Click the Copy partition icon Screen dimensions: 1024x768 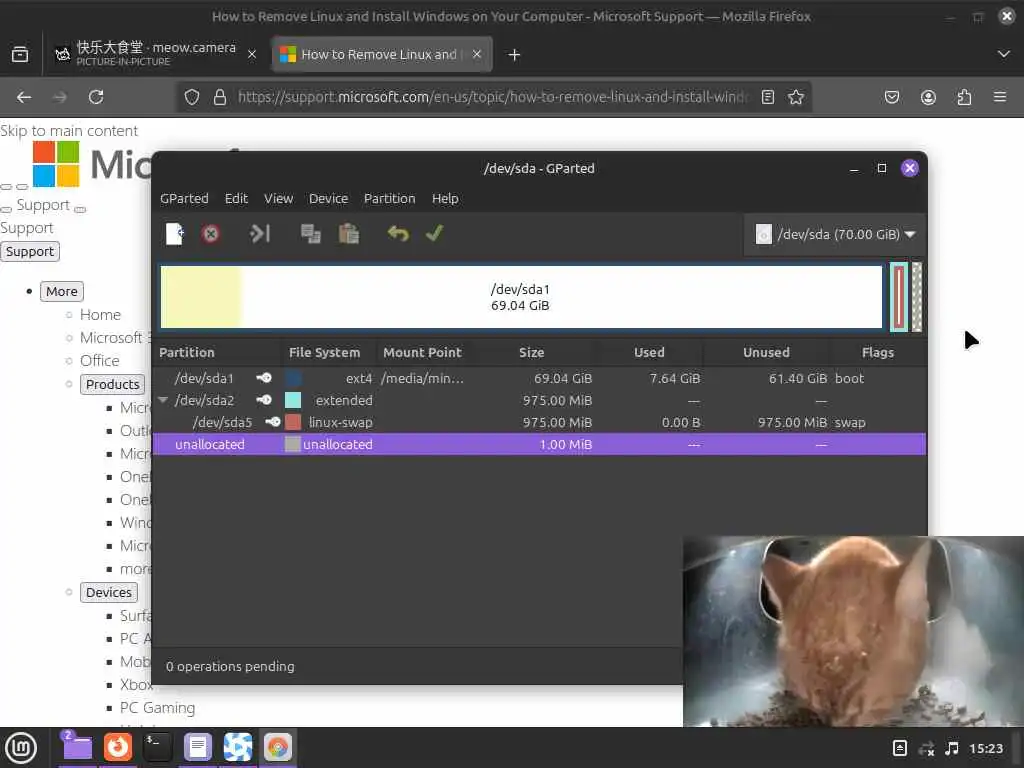click(x=310, y=234)
